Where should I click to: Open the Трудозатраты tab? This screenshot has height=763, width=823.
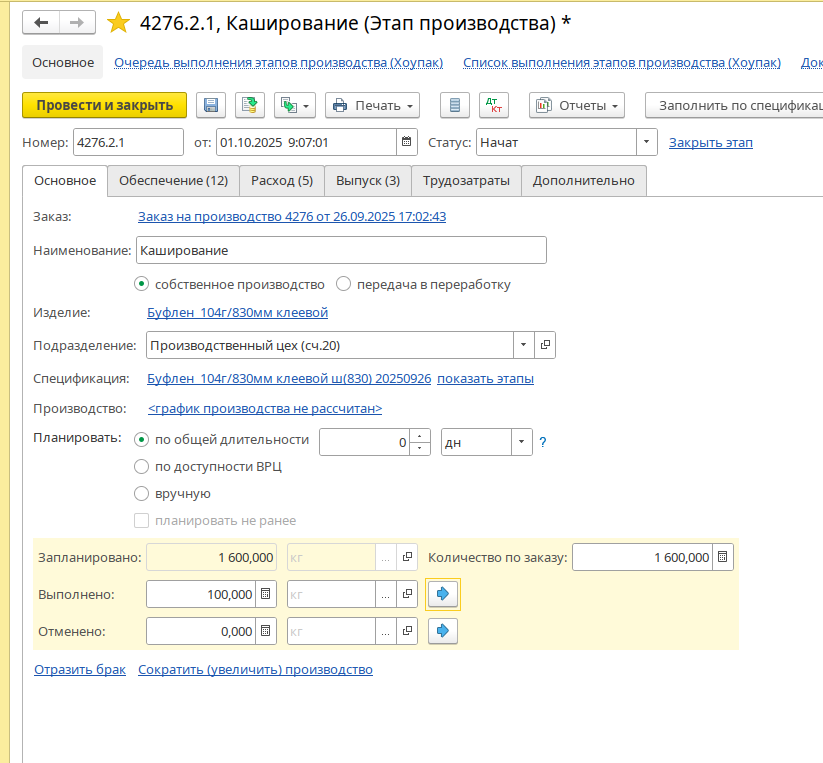(466, 181)
